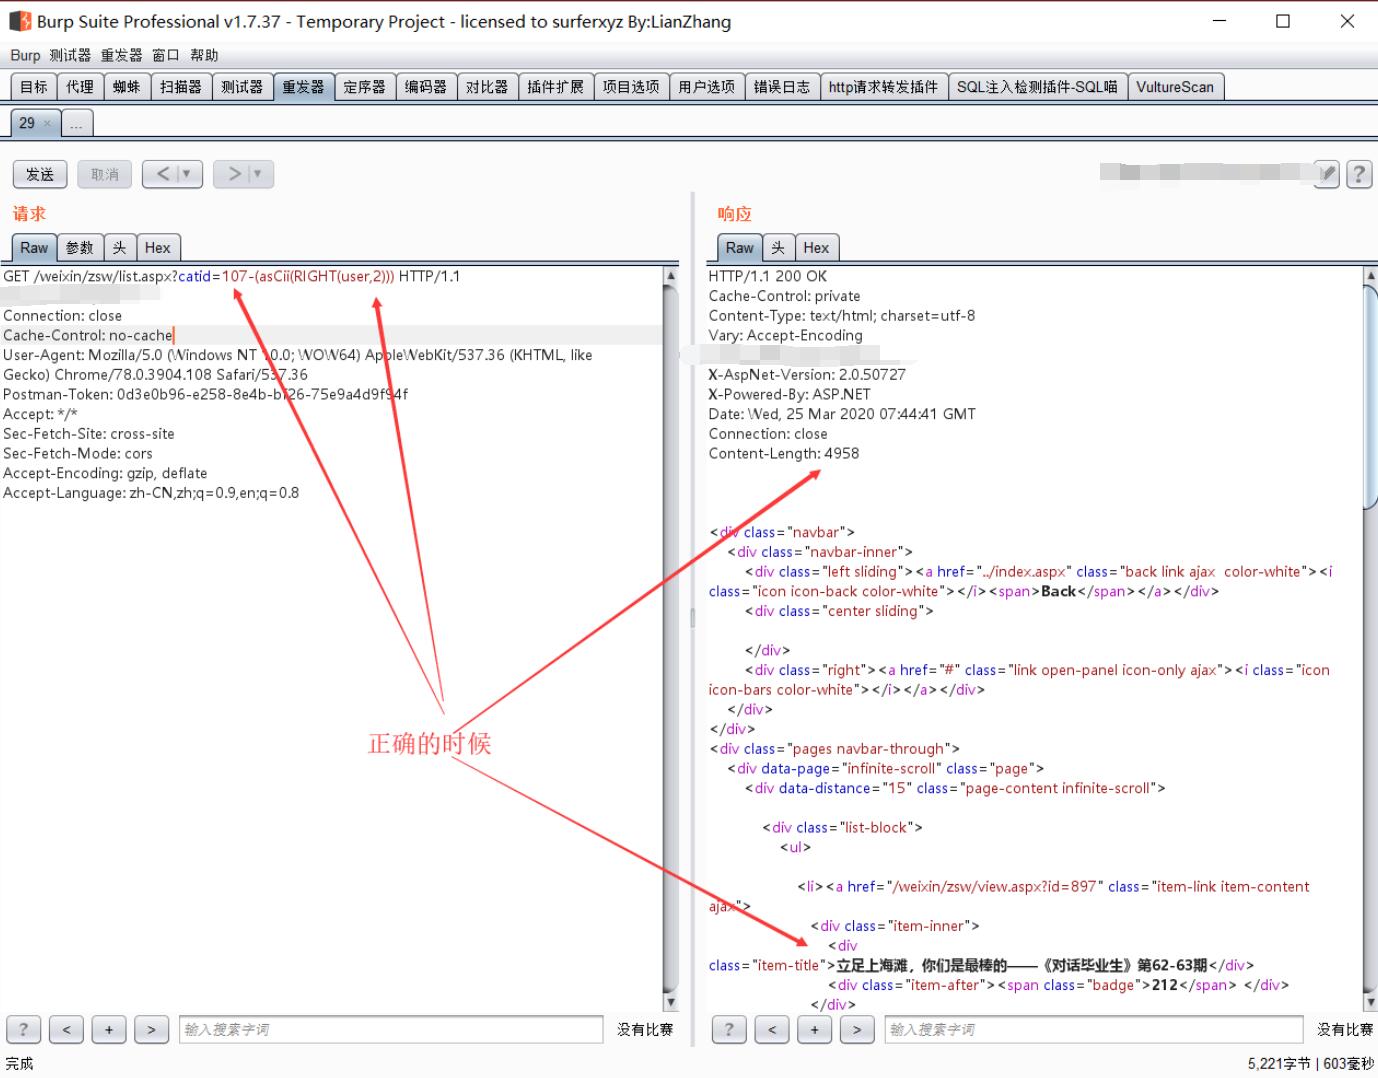
Task: Click the 'Content-Length: 4958' response line
Action: [x=784, y=453]
